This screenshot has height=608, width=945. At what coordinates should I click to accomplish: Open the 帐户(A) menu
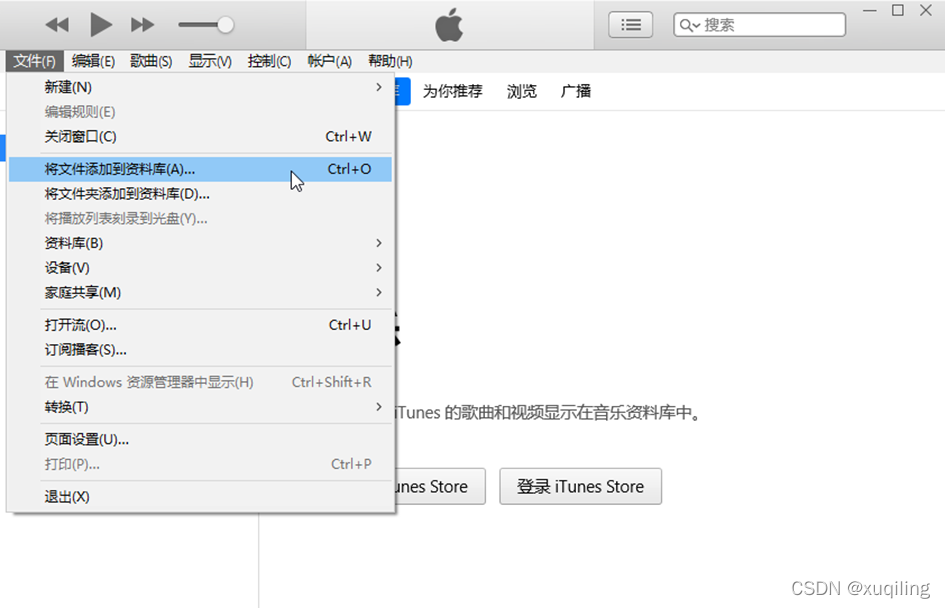[x=329, y=61]
